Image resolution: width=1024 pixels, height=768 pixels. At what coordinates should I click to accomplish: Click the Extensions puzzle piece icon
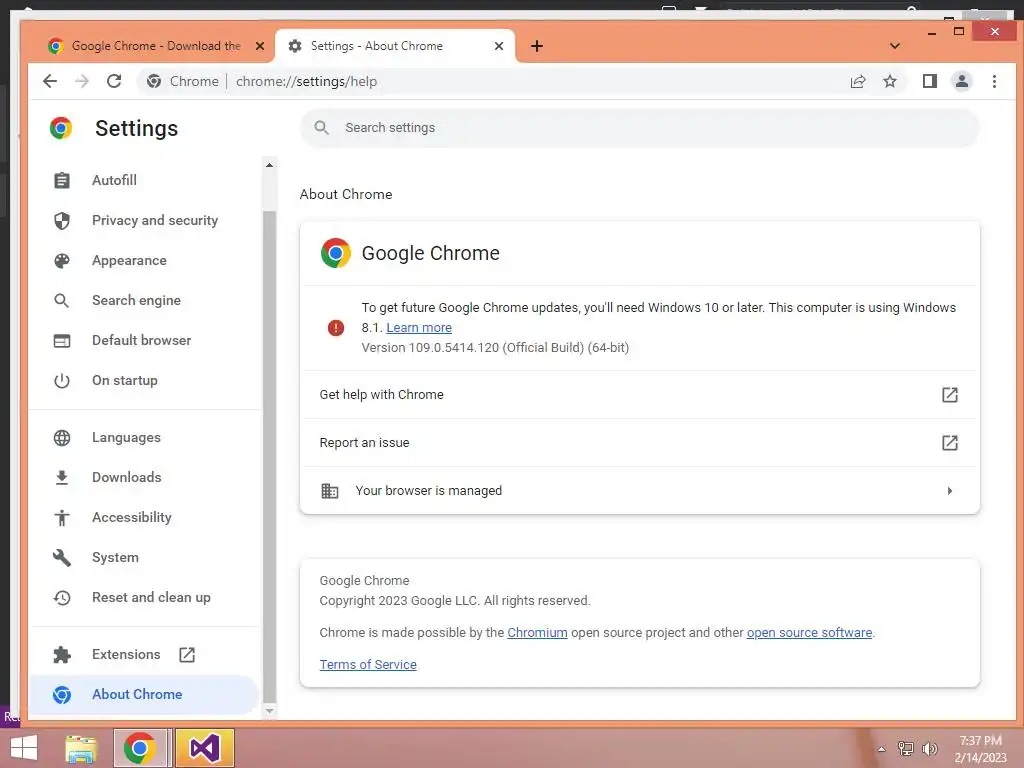(62, 654)
